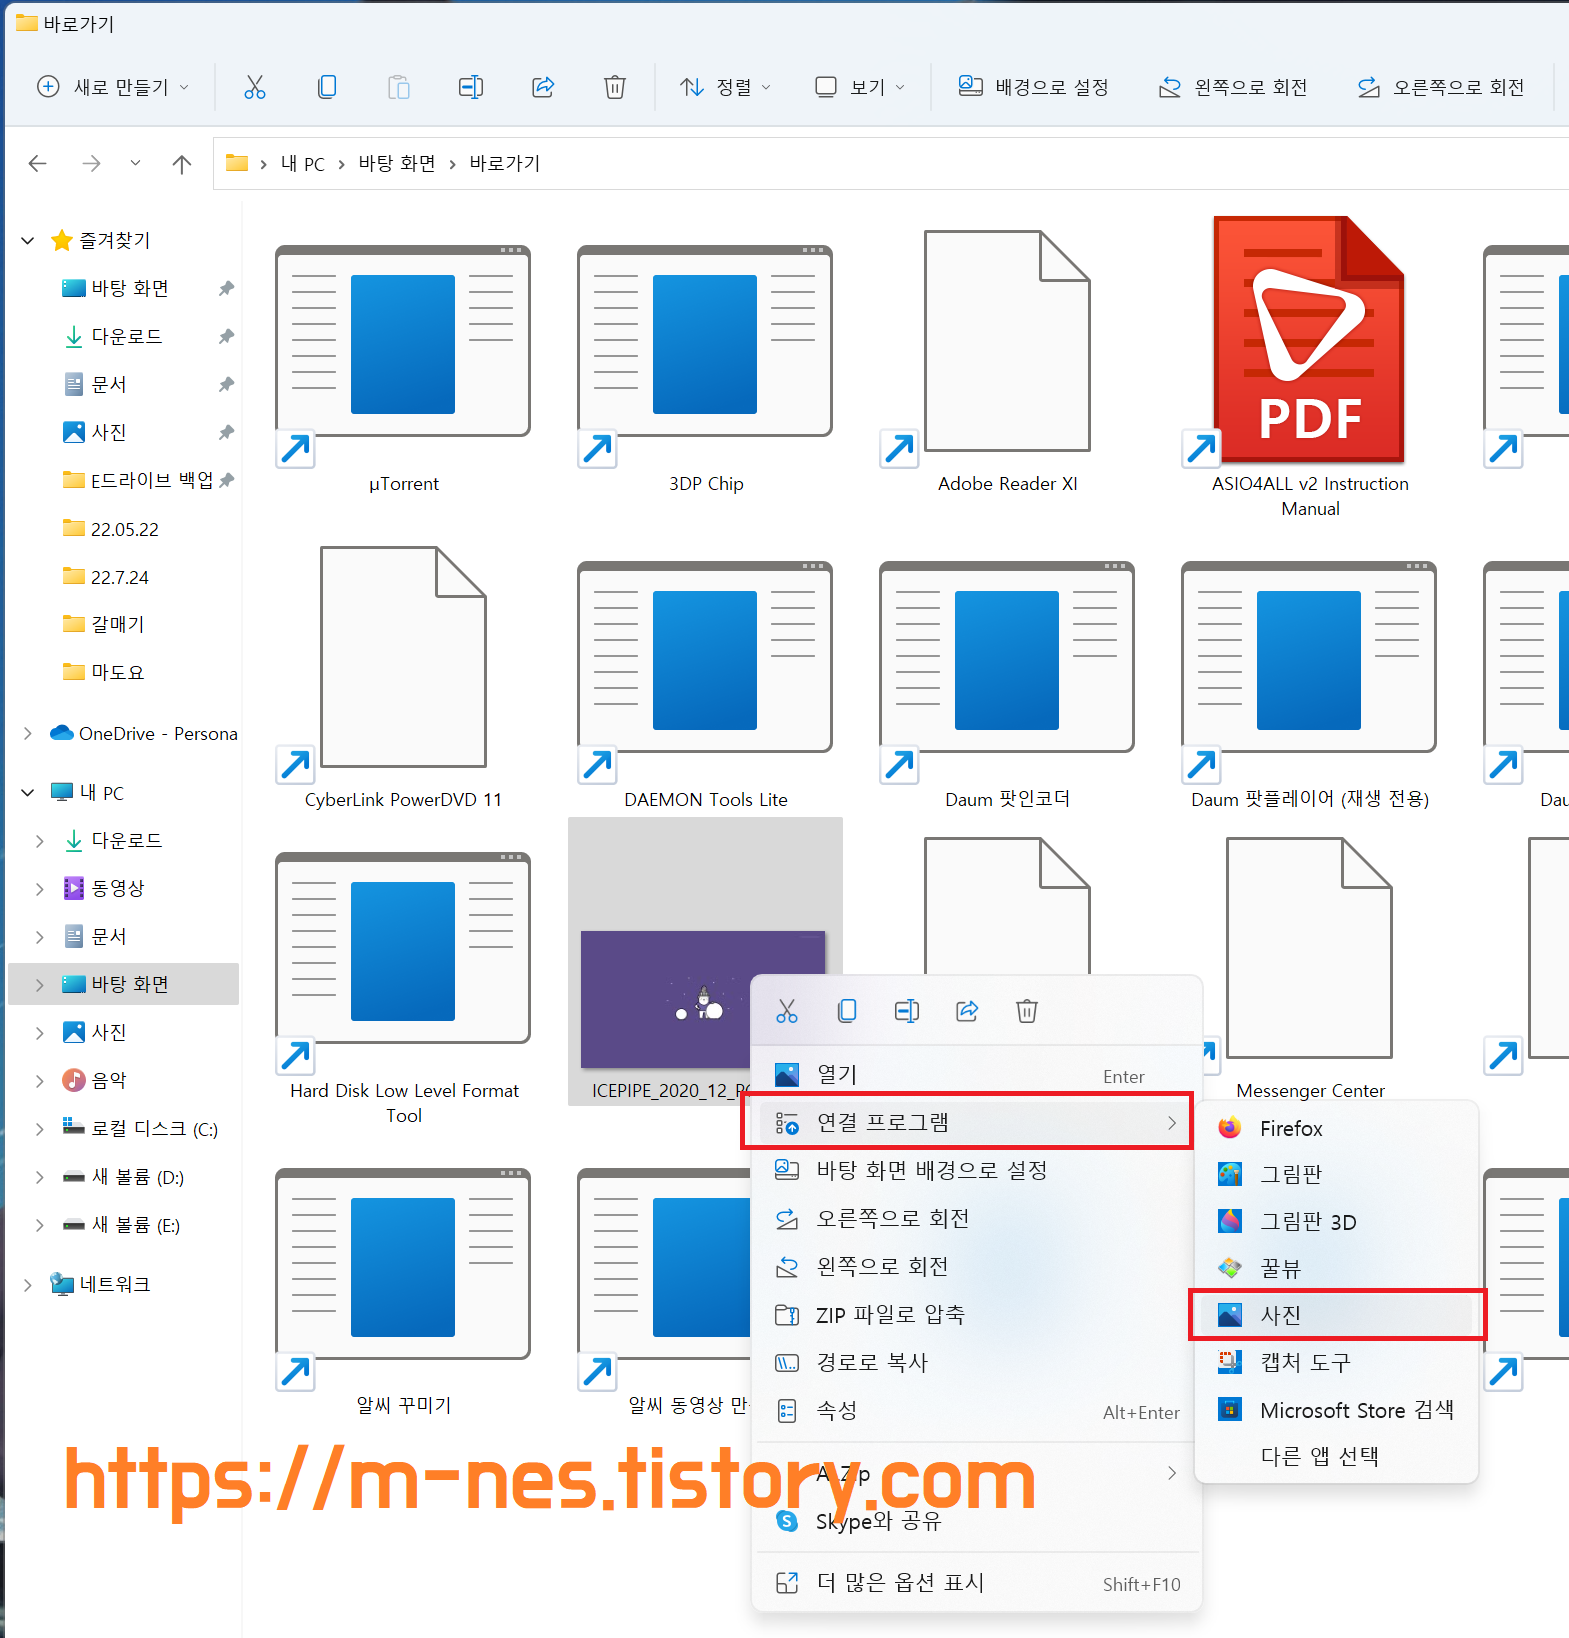1569x1638 pixels.
Task: Open with 그림판 3D from submenu
Action: (1336, 1221)
